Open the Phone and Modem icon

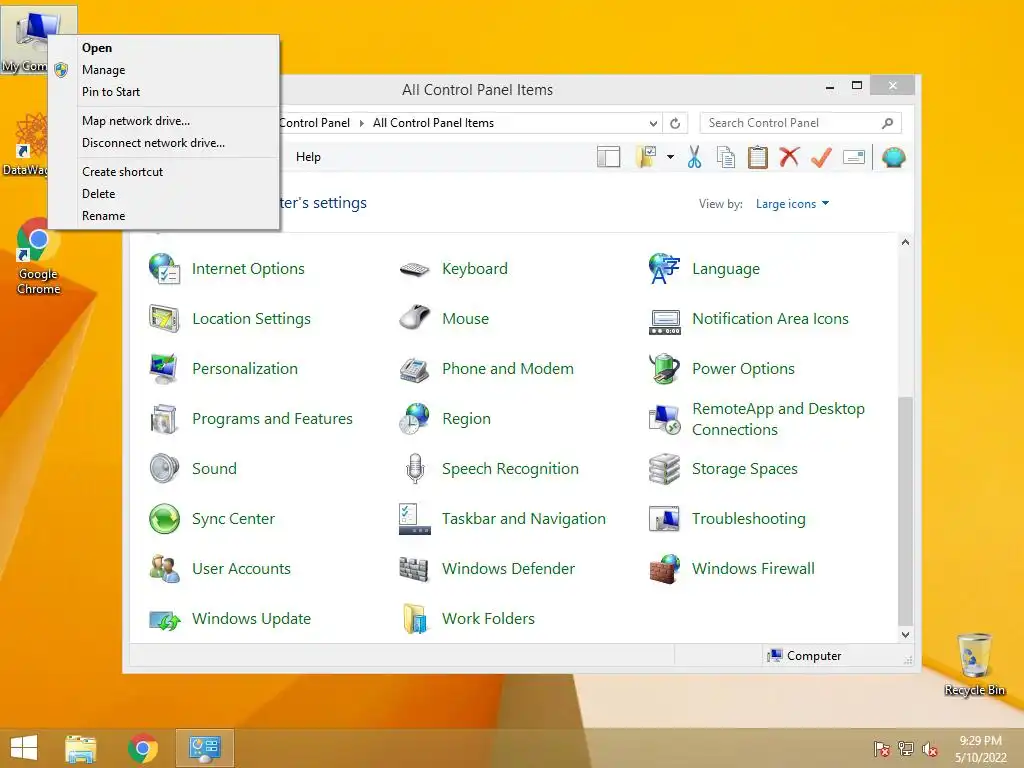(415, 369)
